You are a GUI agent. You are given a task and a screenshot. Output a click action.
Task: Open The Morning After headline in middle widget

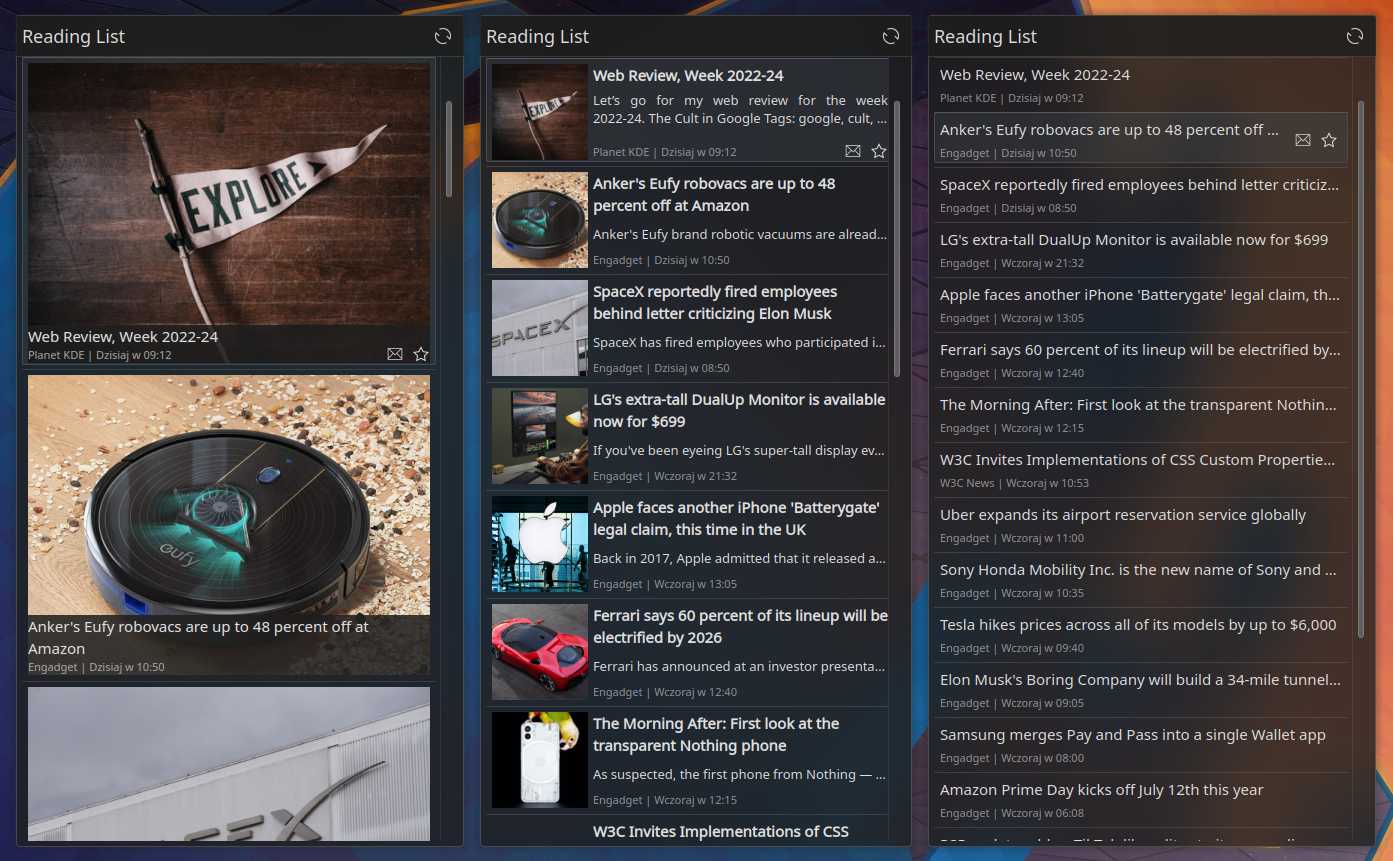716,735
